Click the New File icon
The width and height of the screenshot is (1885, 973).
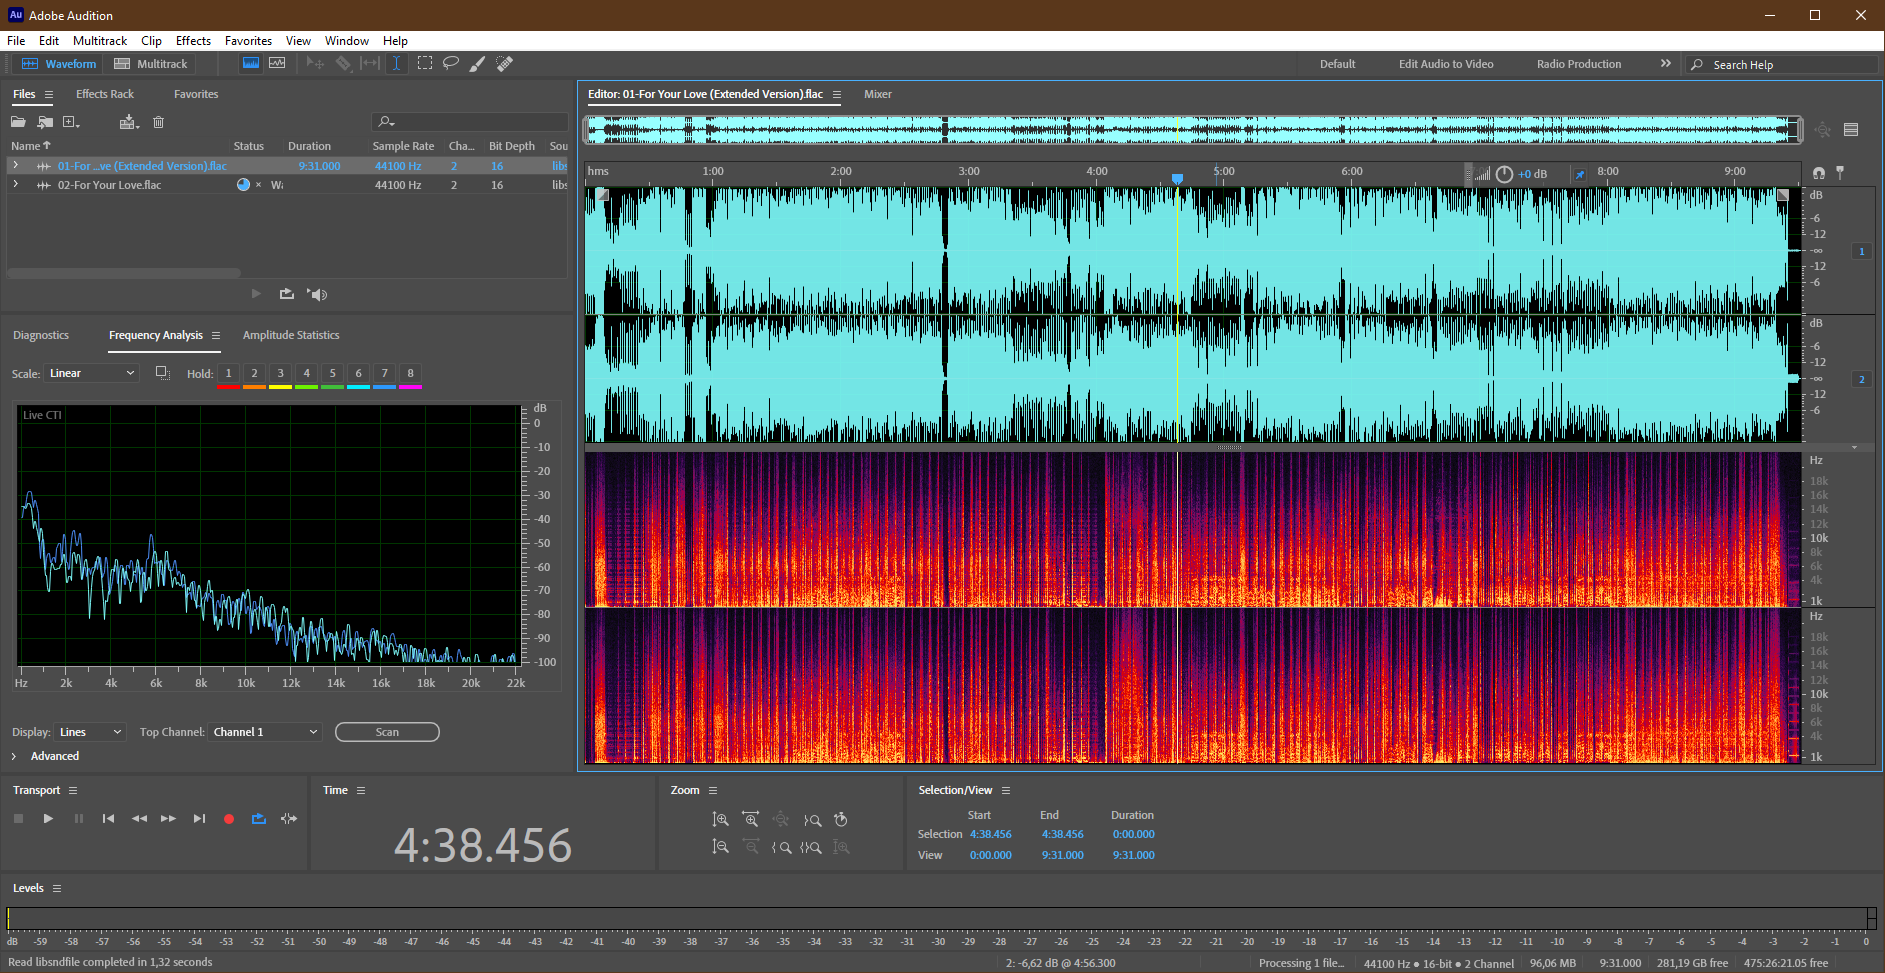click(71, 122)
